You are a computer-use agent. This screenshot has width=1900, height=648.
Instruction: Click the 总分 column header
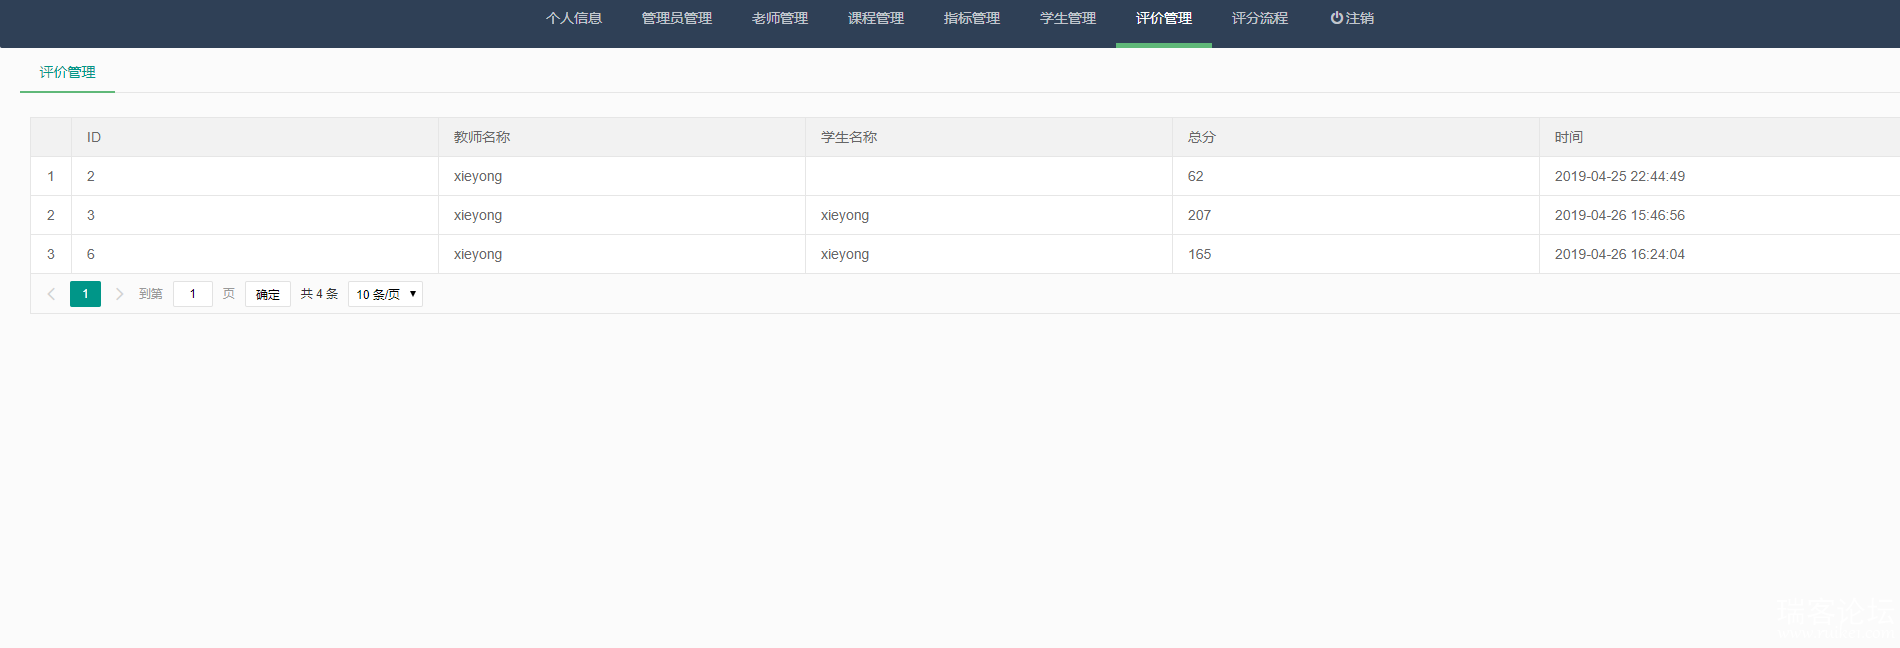click(1202, 137)
